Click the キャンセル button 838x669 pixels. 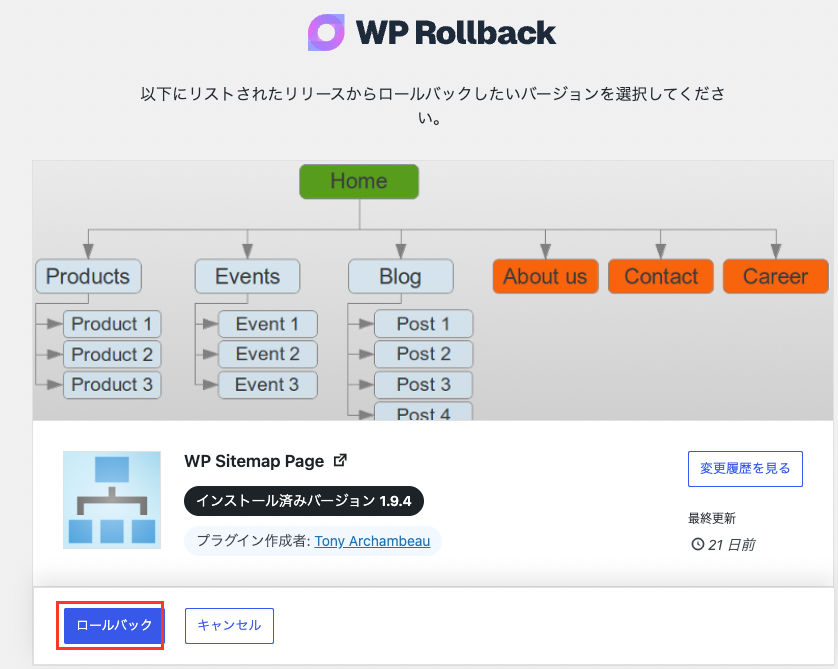[229, 625]
